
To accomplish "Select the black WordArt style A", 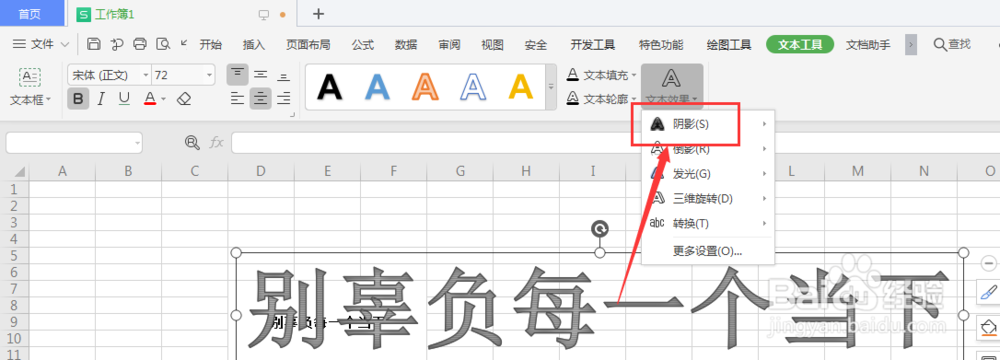I will [329, 87].
